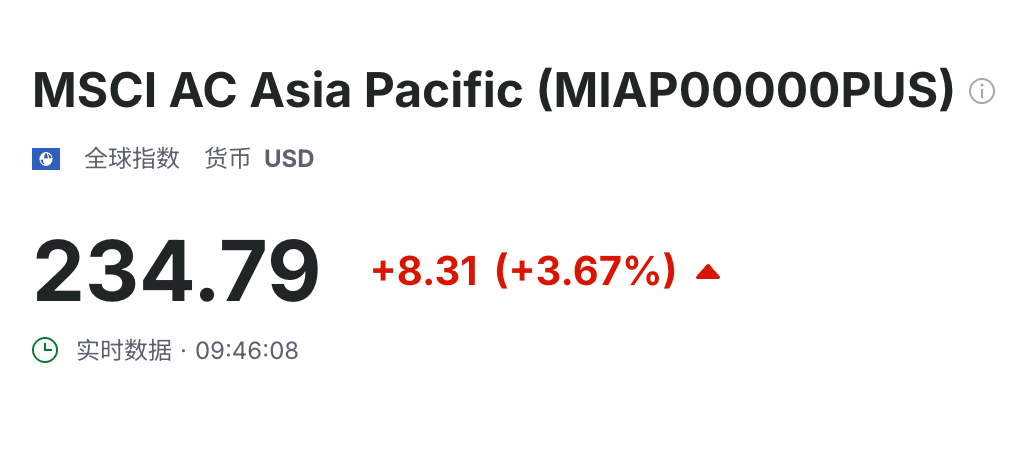Click the dot separator before the timestamp
This screenshot has width=1032, height=462.
(x=183, y=351)
